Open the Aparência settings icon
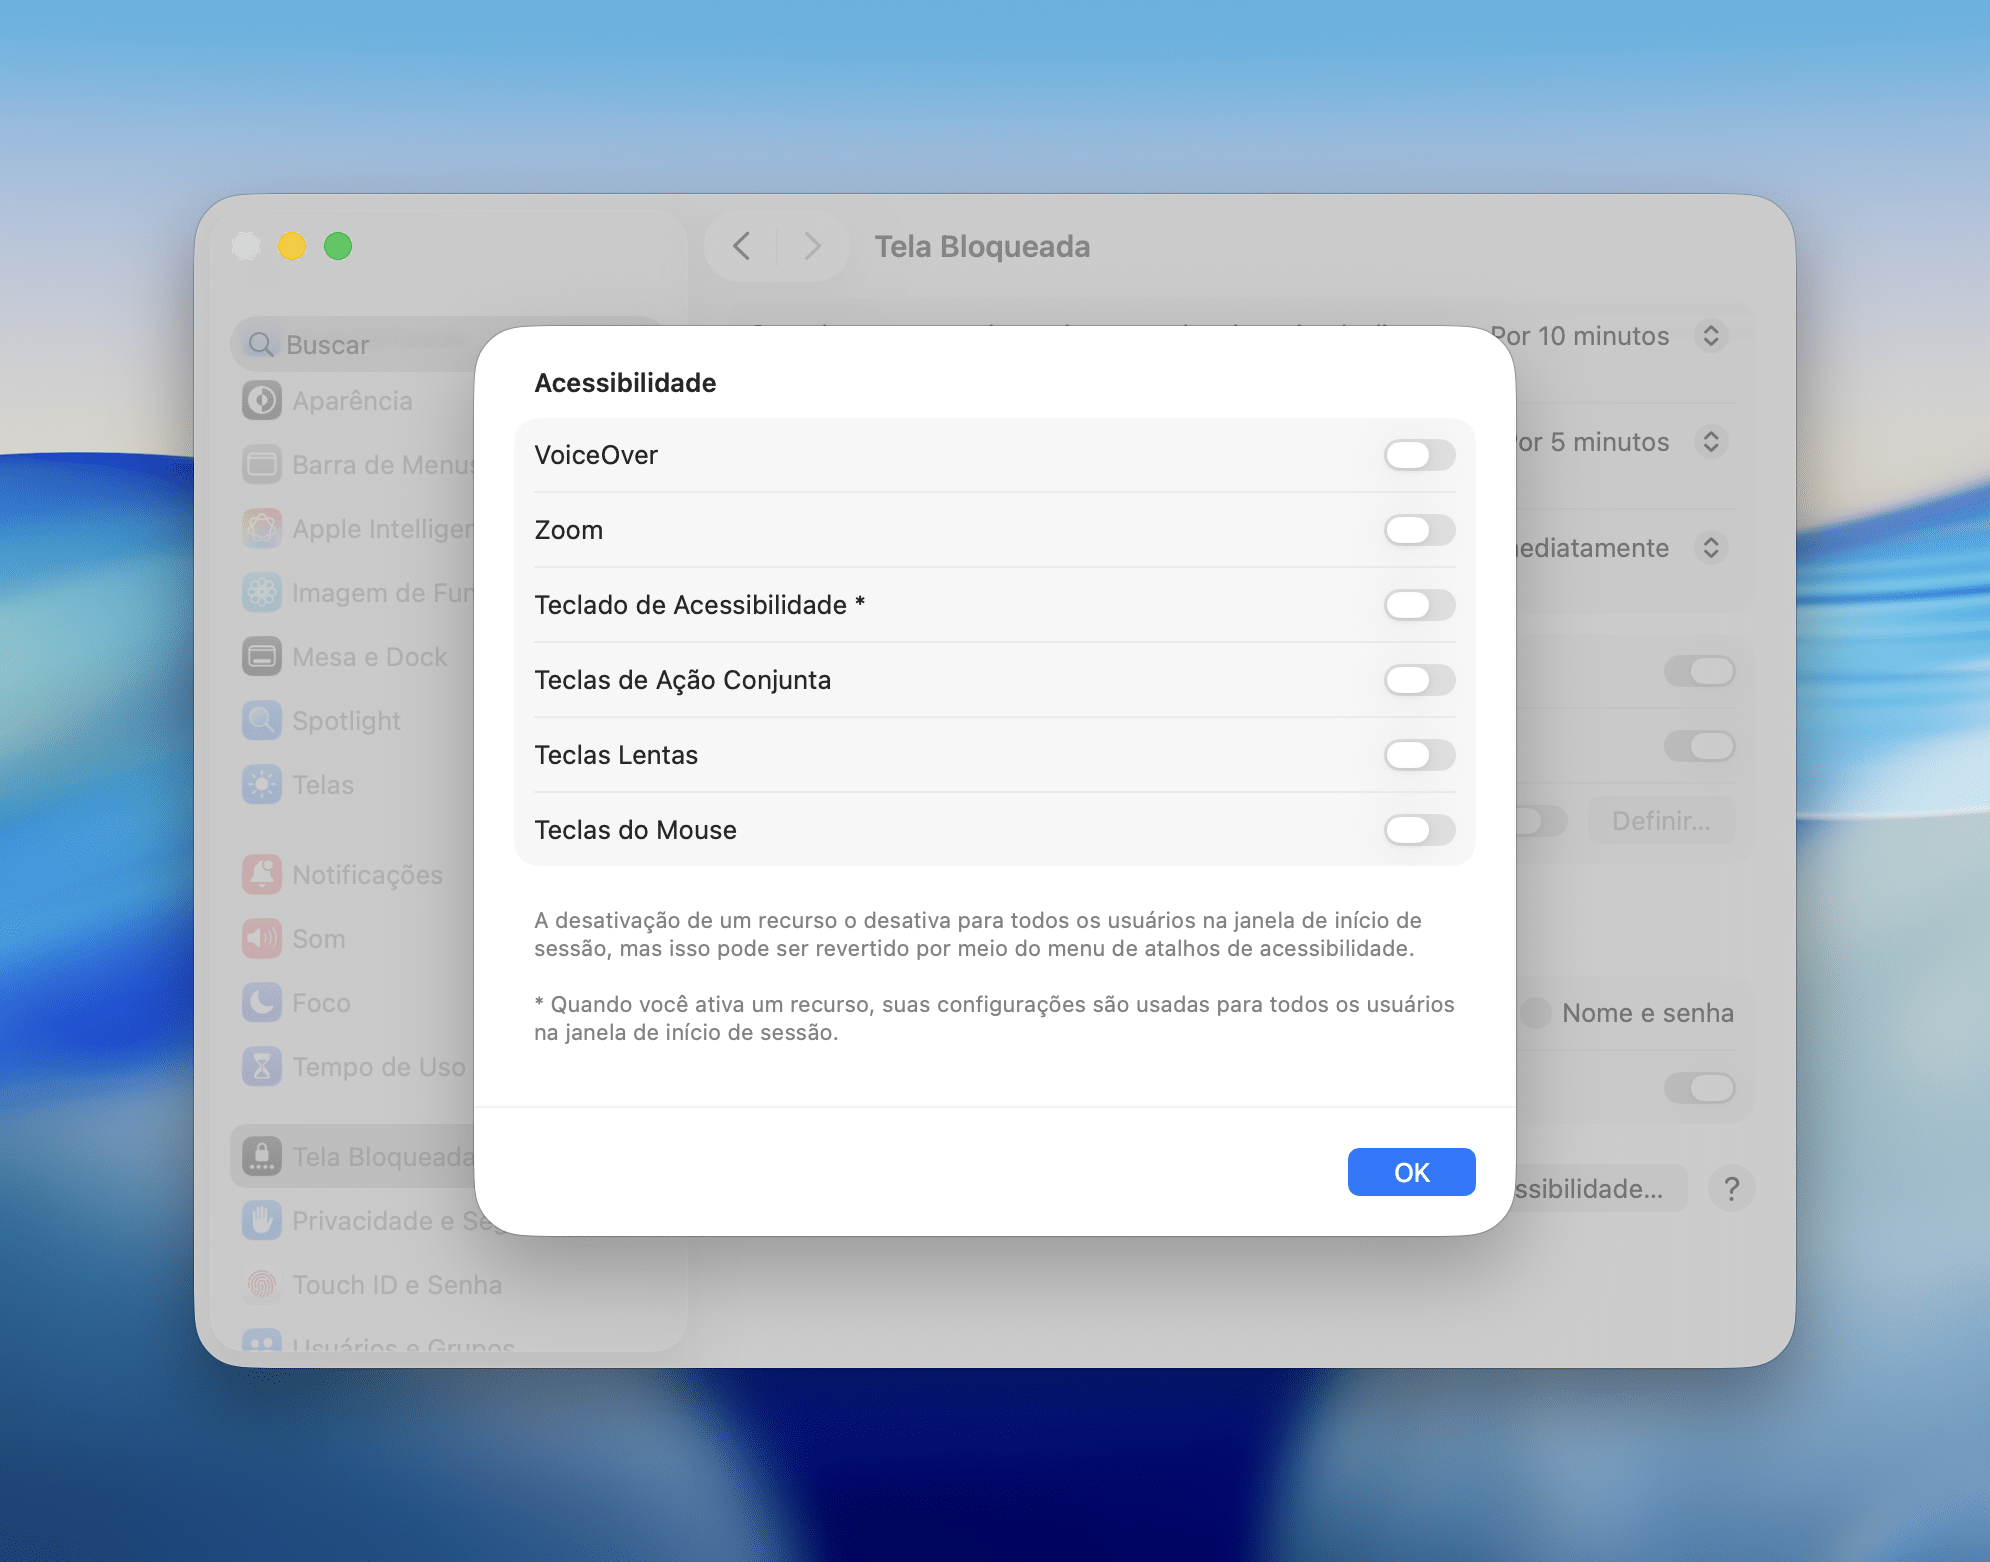 (x=261, y=400)
